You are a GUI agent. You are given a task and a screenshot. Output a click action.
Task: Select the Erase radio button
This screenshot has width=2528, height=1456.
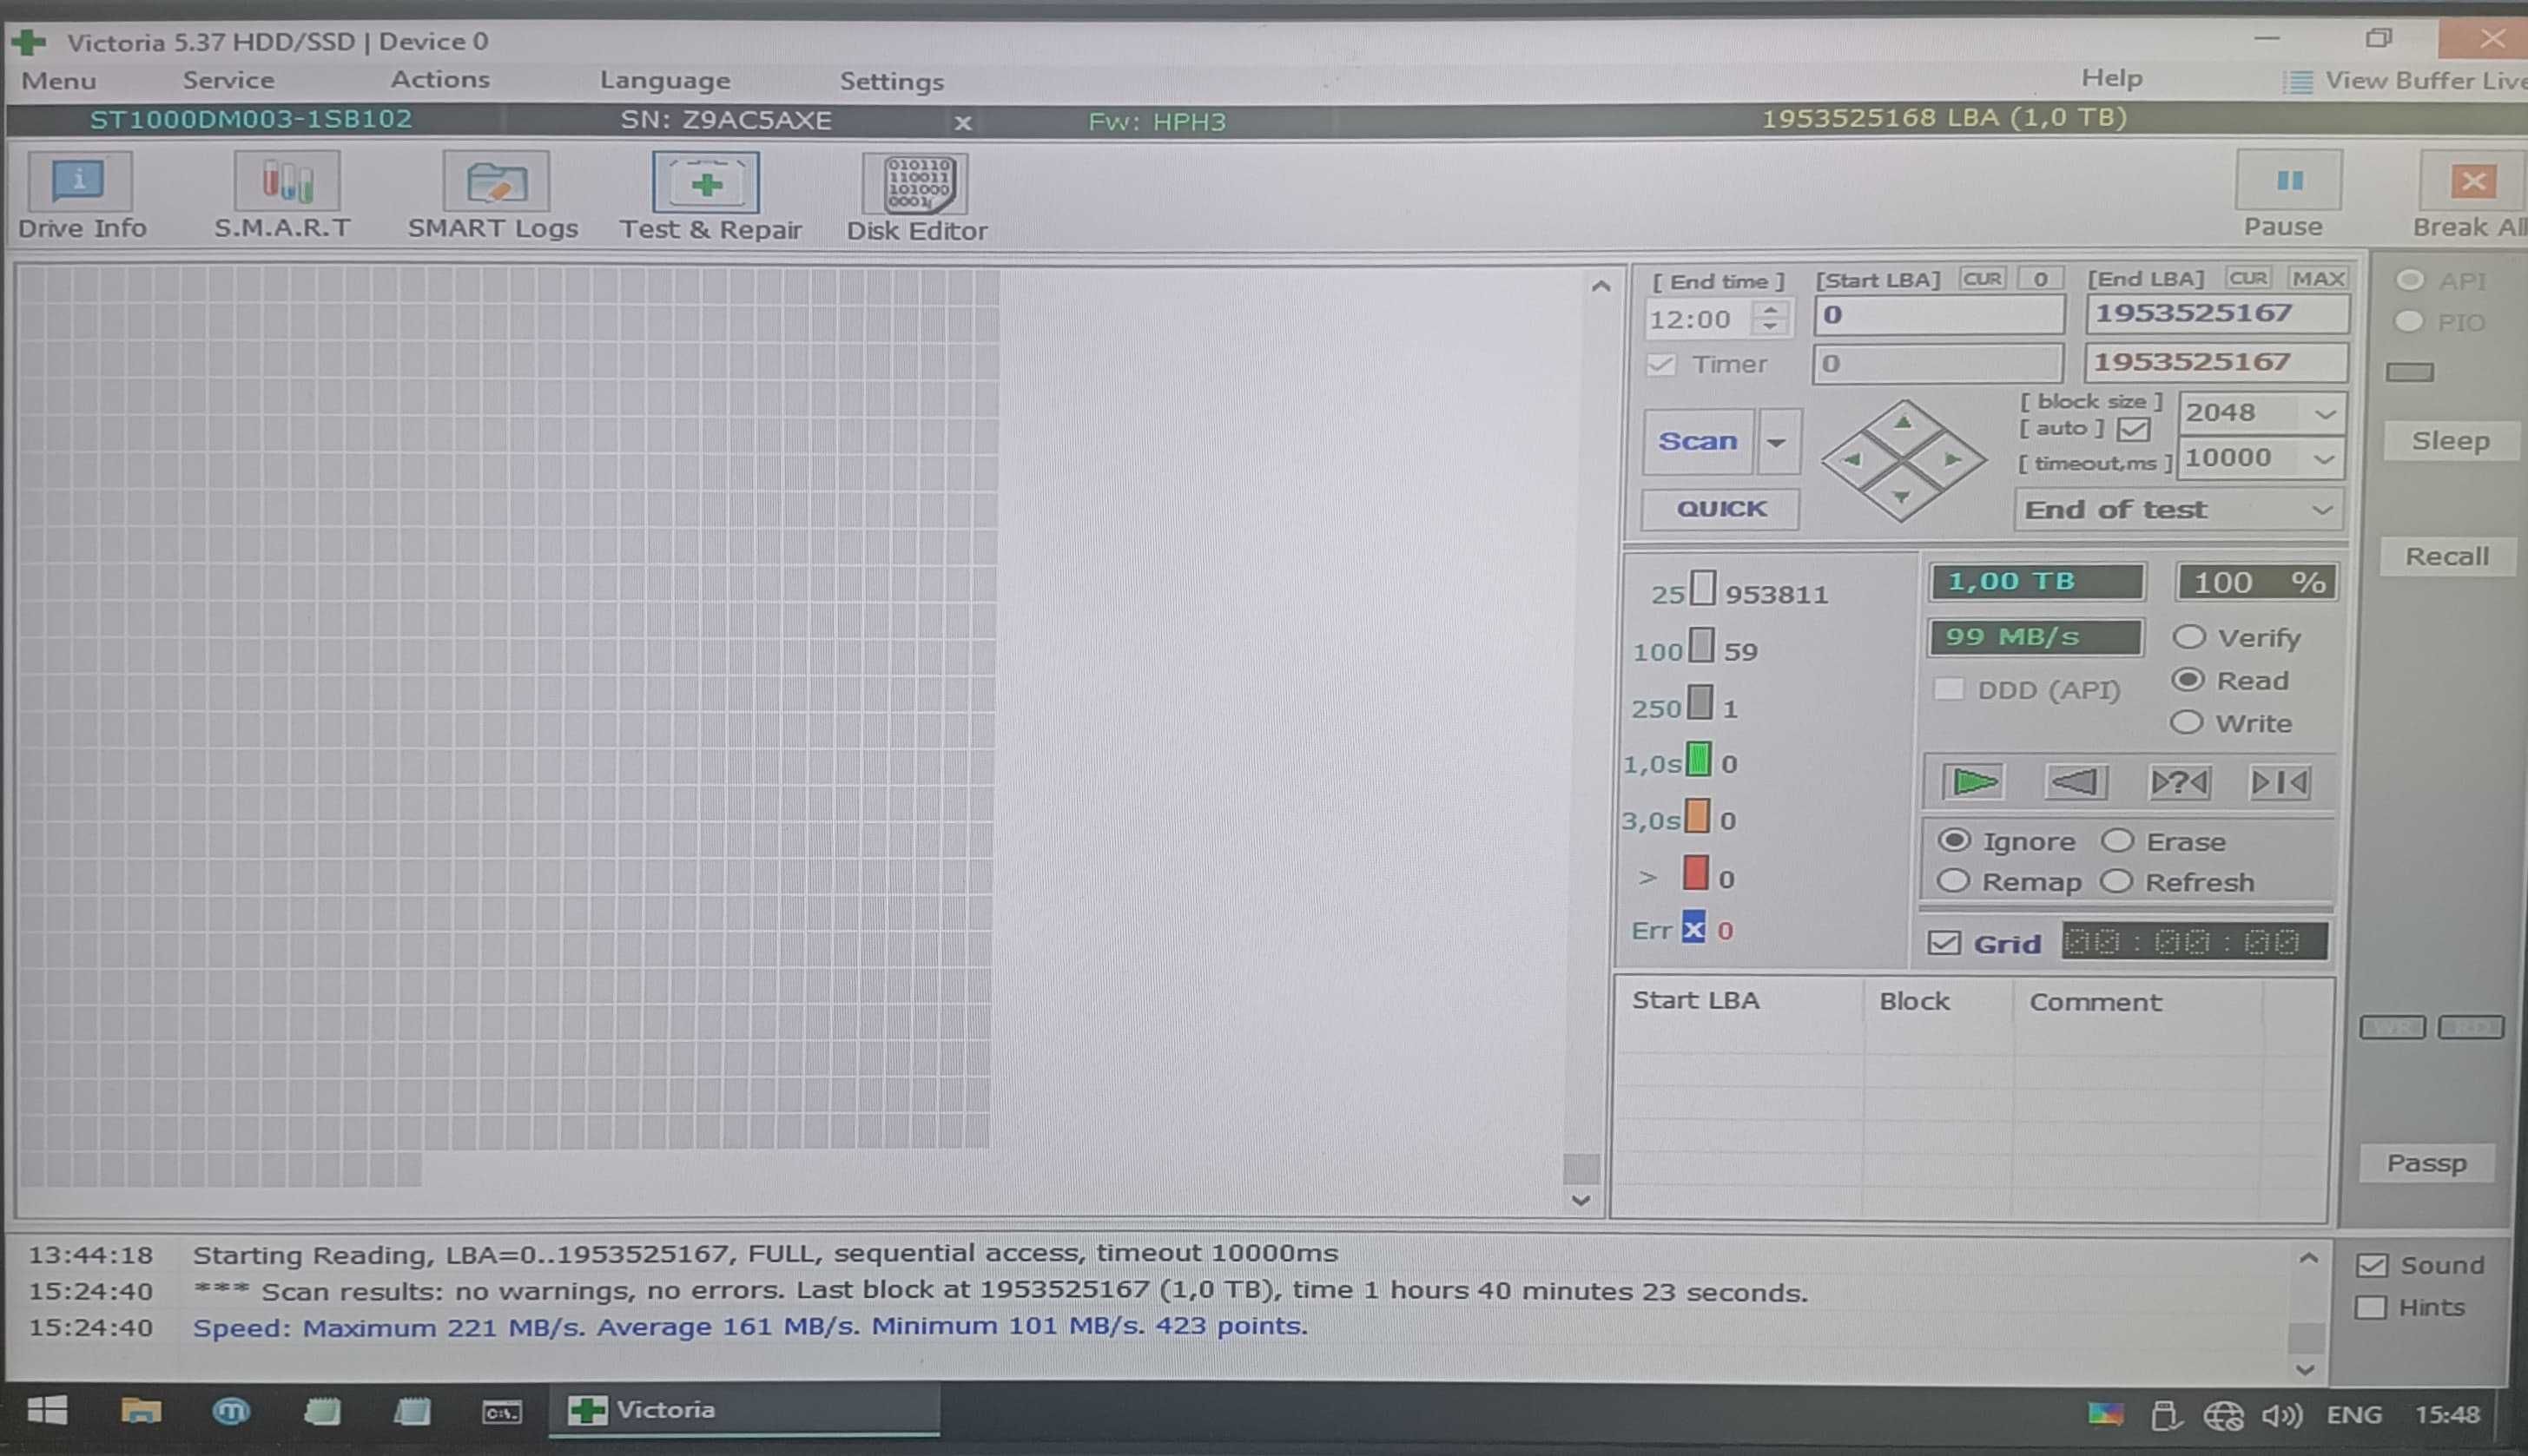(x=2117, y=840)
